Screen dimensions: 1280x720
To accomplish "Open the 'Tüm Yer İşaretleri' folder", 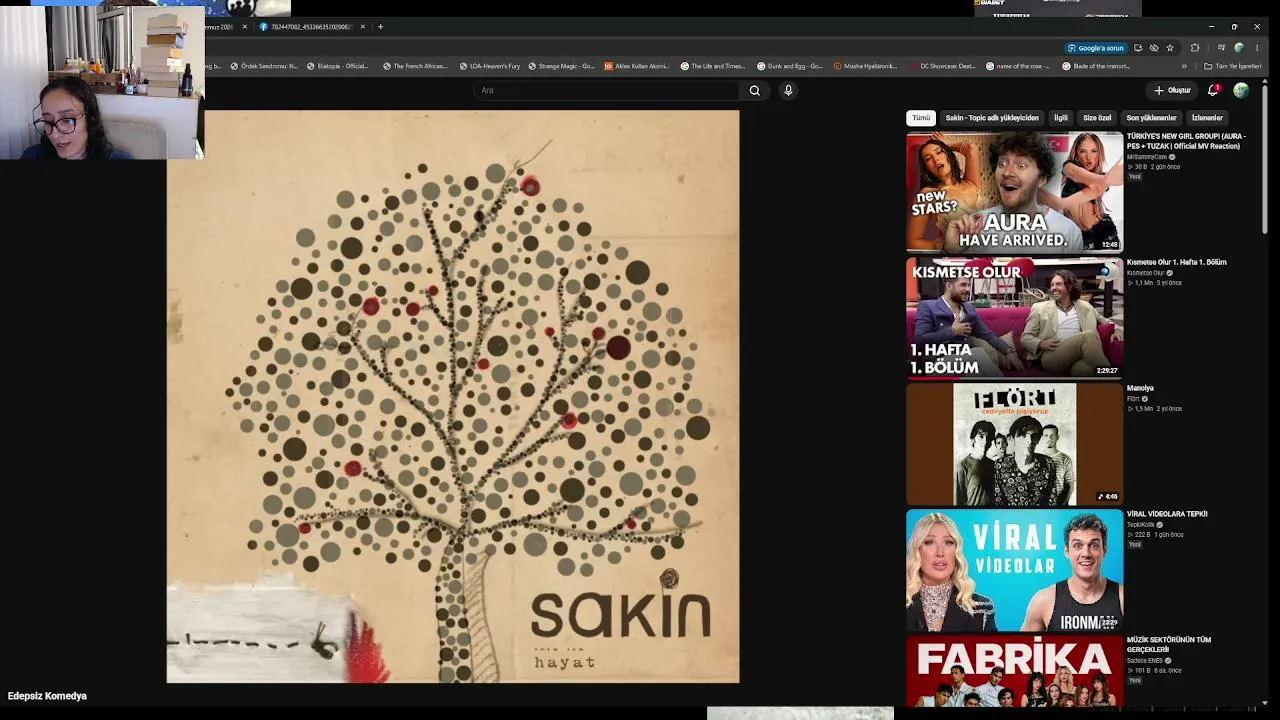I will pyautogui.click(x=1233, y=66).
